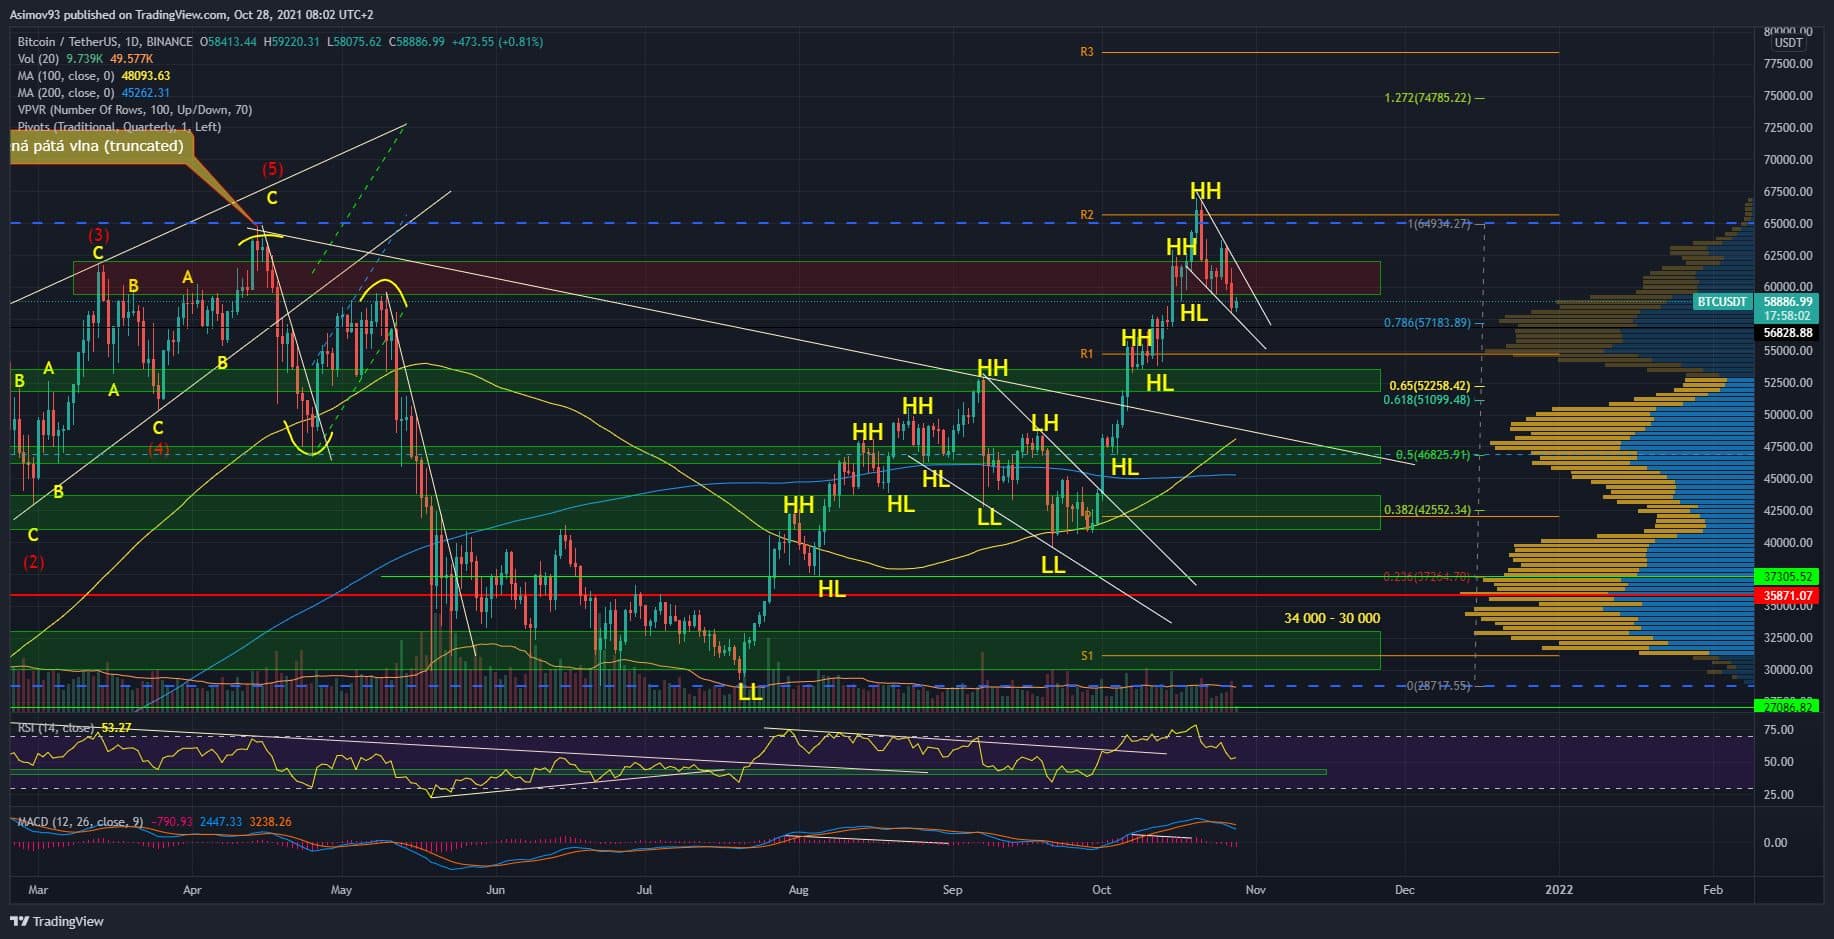Click the yellow 'LH' swing label
The width and height of the screenshot is (1834, 939).
(1045, 423)
